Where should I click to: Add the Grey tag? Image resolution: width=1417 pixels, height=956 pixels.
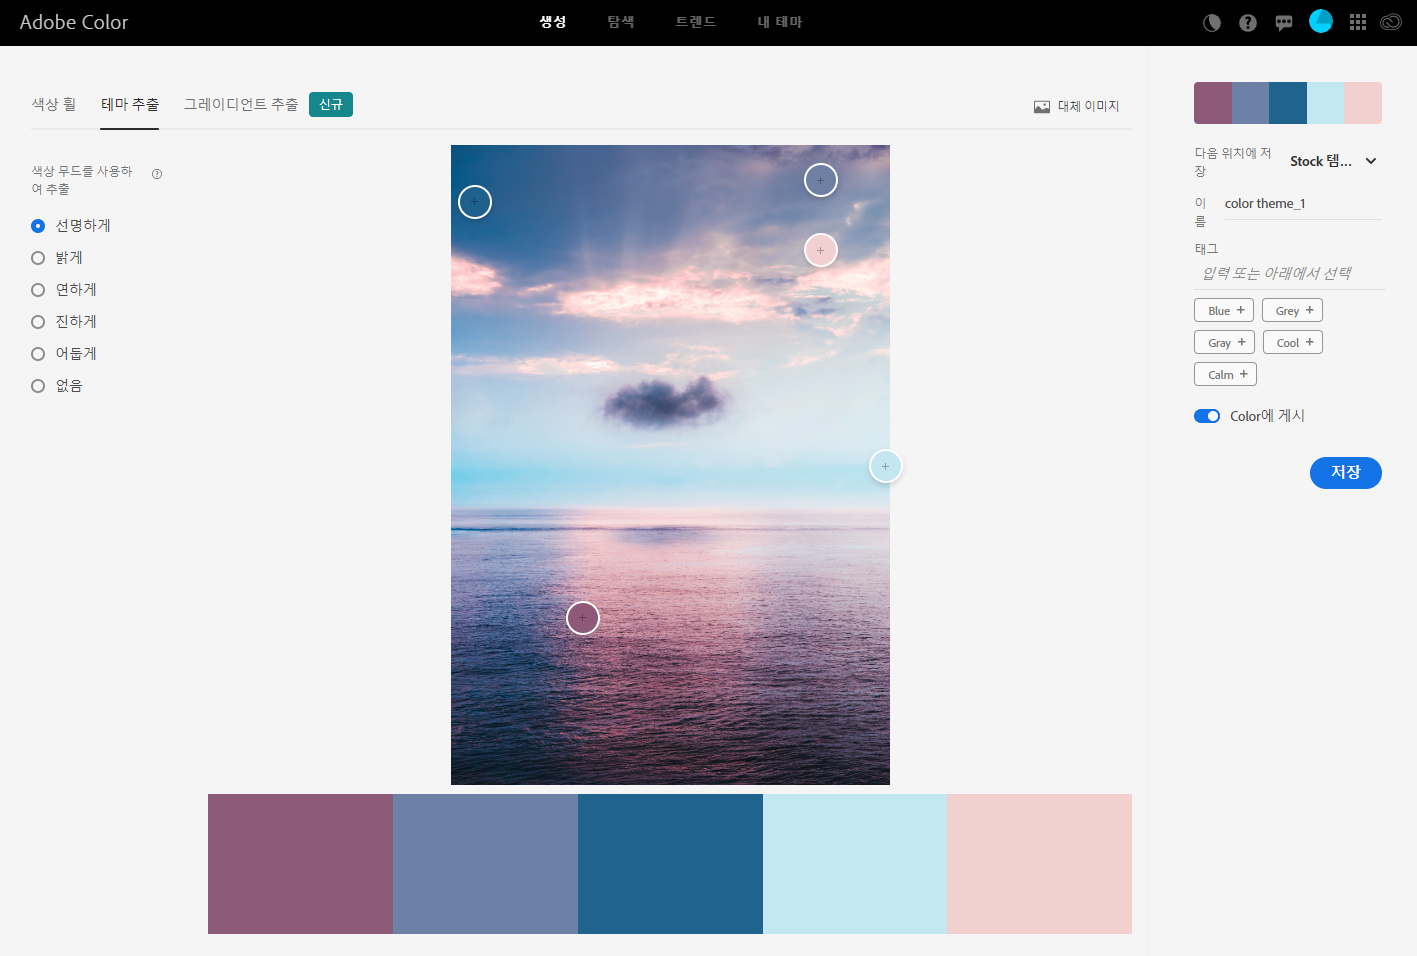1292,310
